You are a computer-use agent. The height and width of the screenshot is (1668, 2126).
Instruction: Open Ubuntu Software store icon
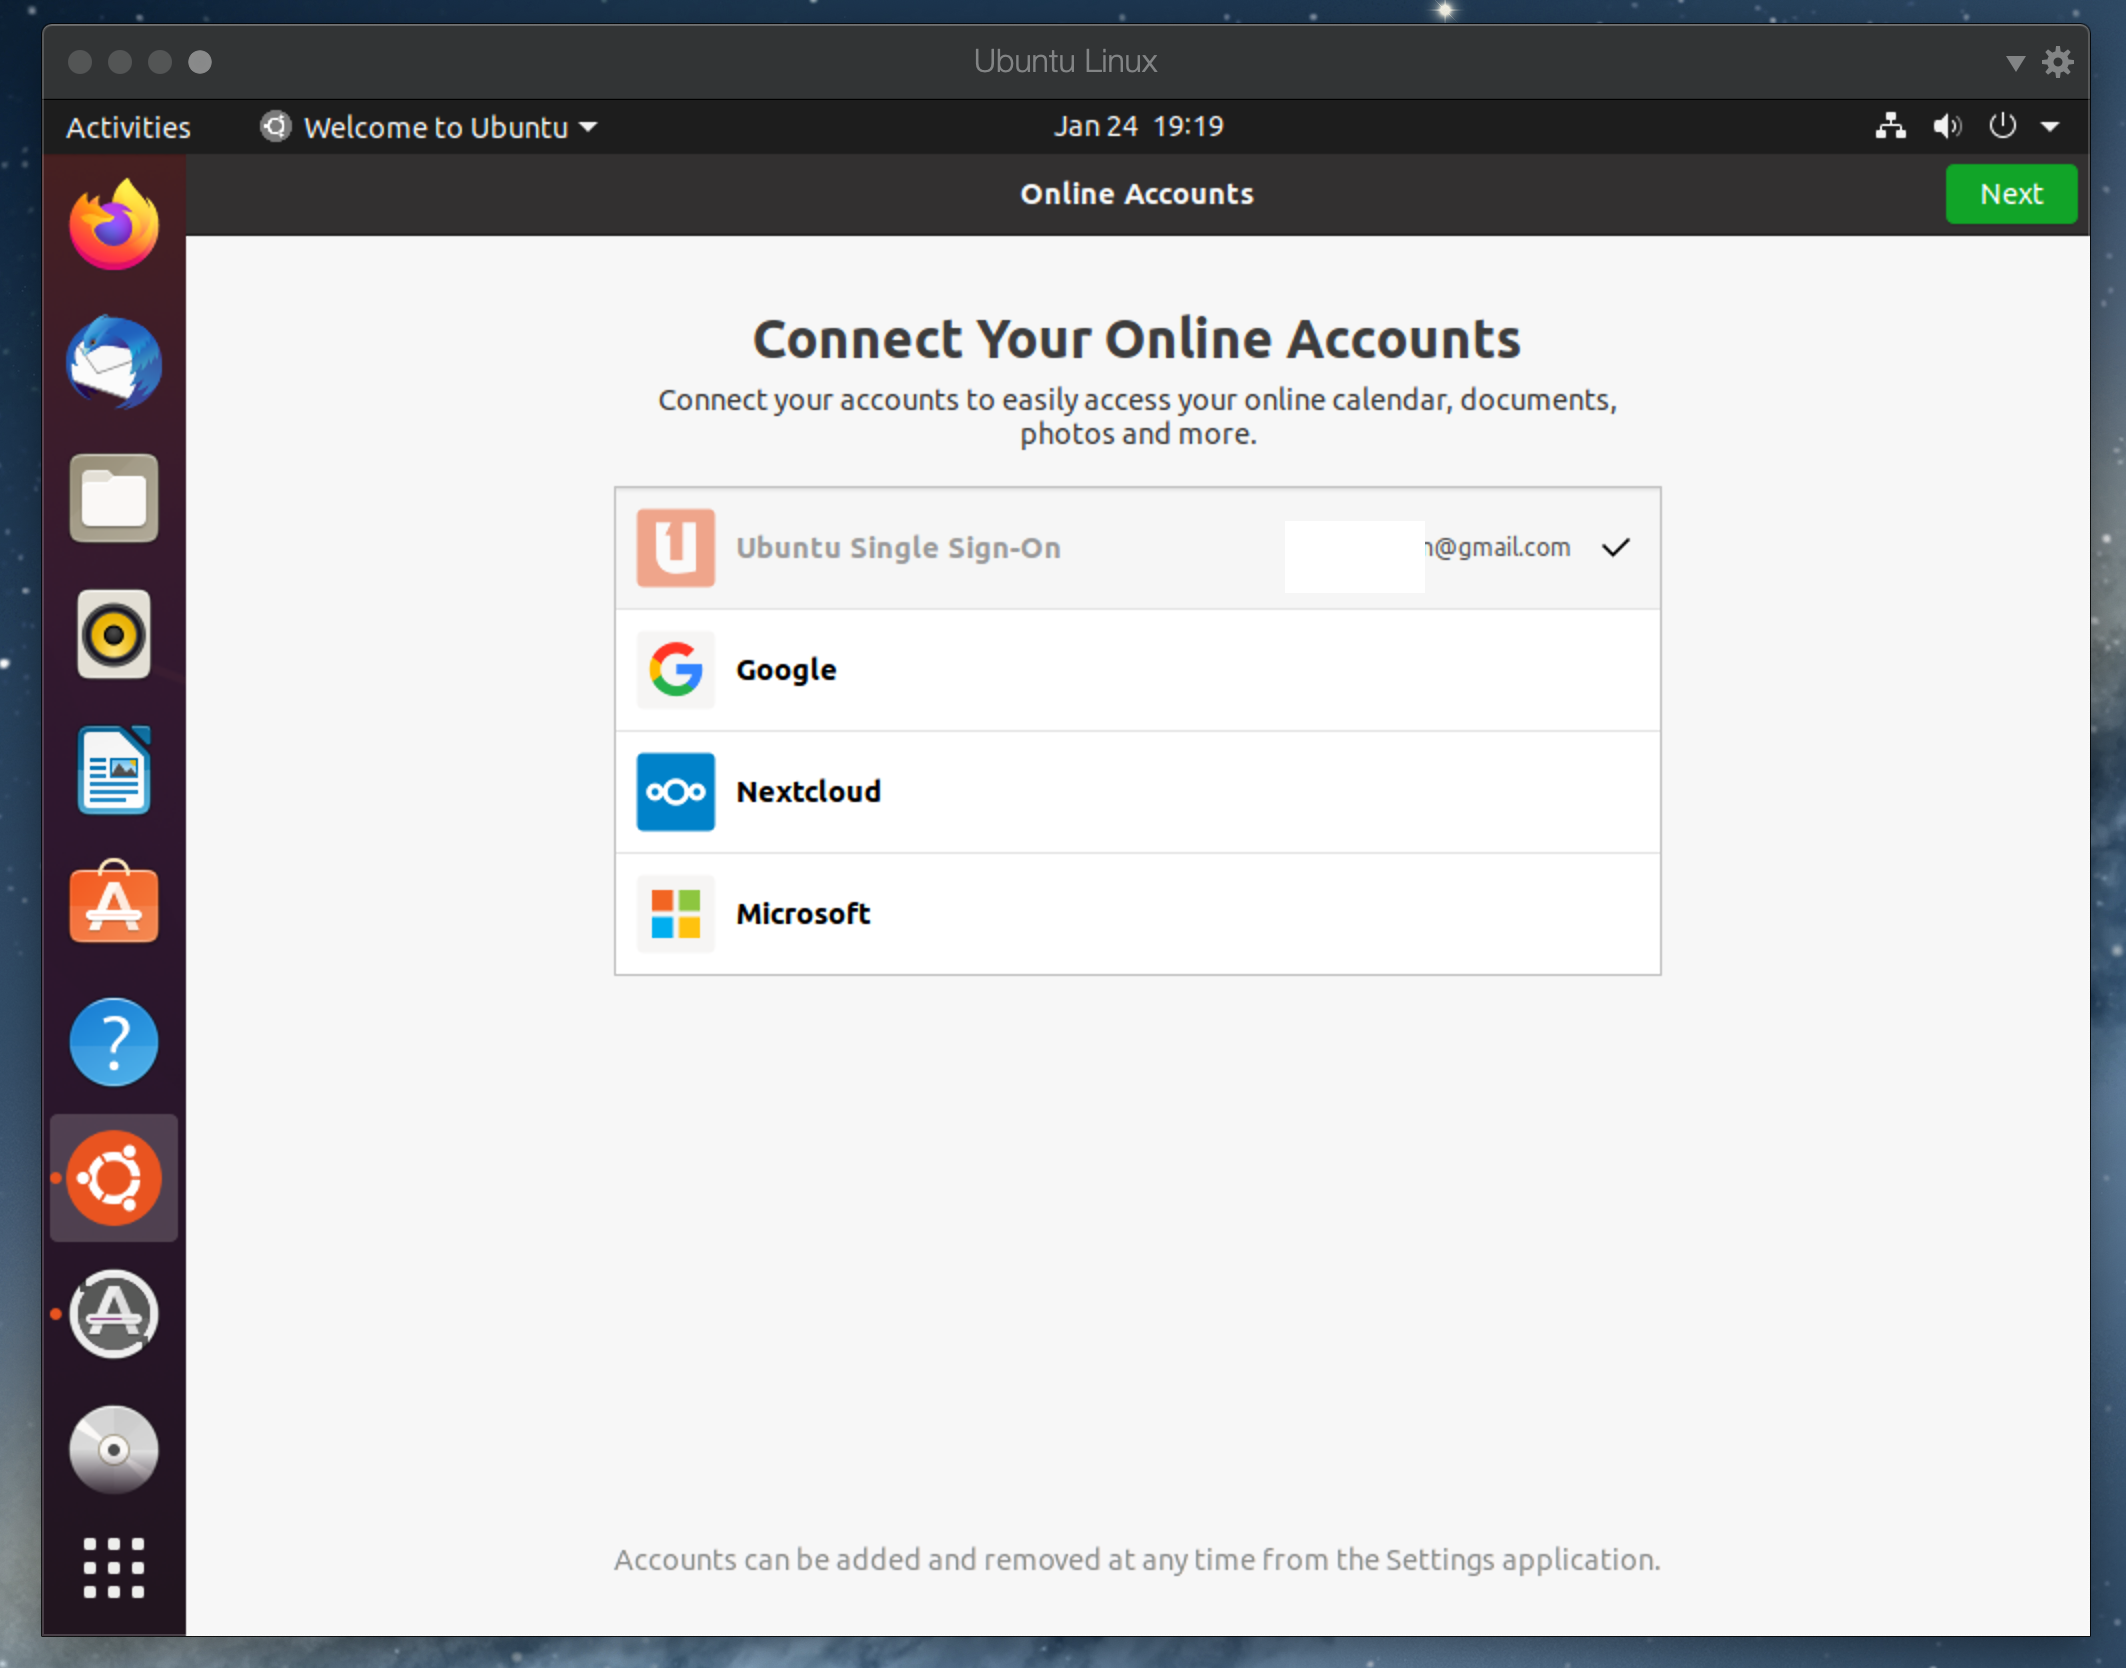(x=113, y=905)
